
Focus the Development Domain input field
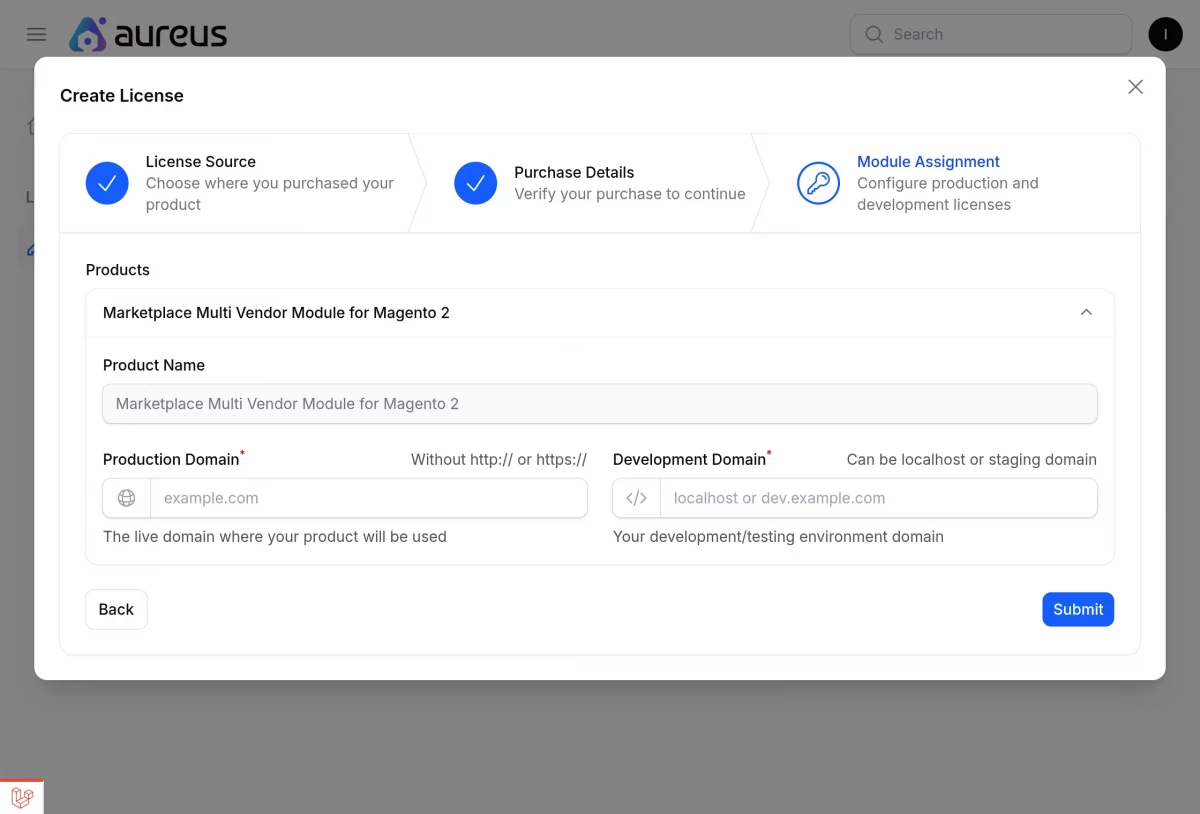[x=878, y=498]
